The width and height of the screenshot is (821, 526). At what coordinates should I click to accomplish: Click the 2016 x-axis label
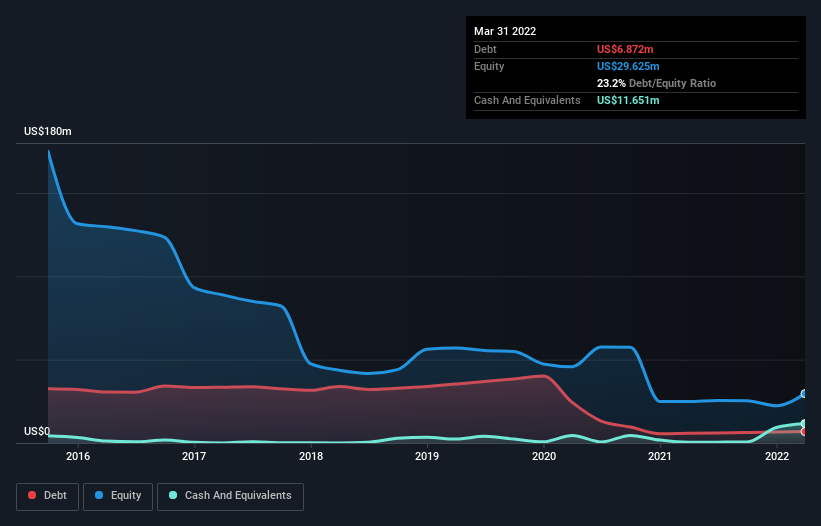coord(78,456)
